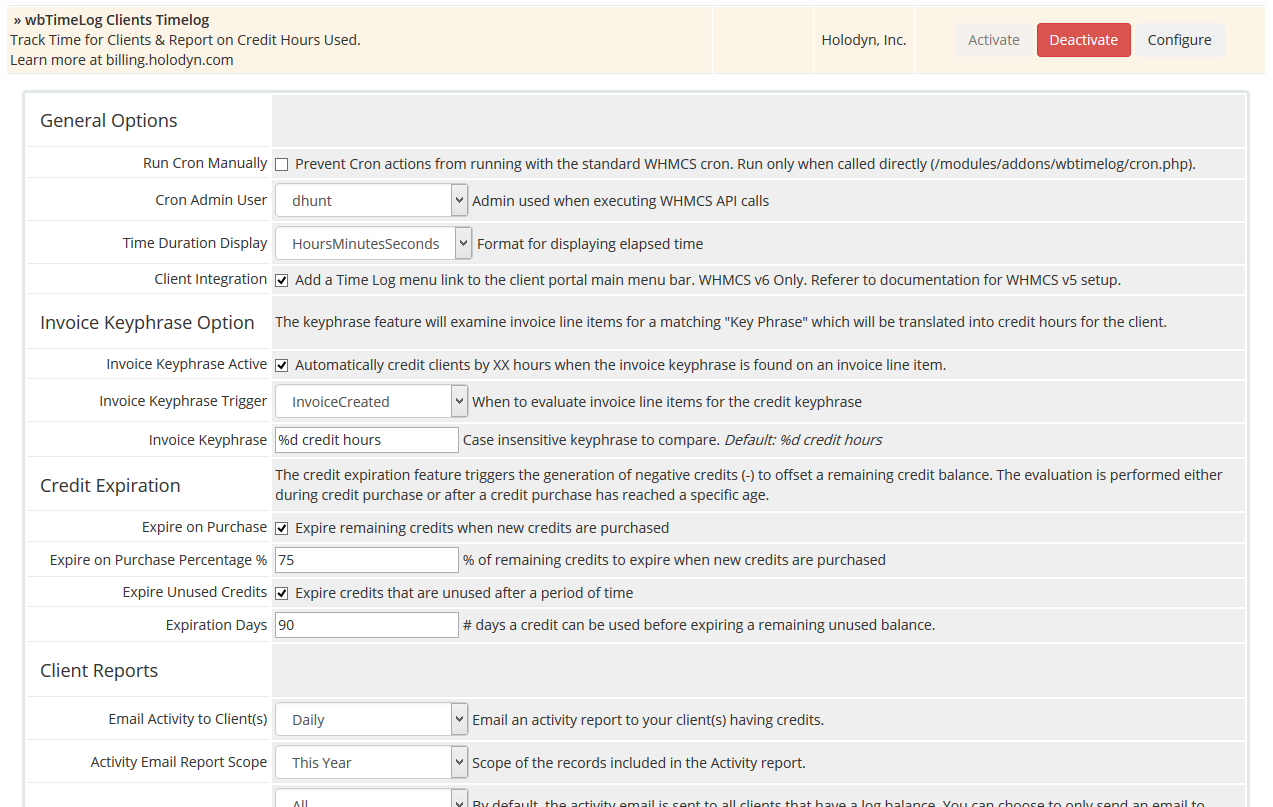Click the 'Cron Admin User' label
The height and width of the screenshot is (807, 1273).
click(211, 200)
